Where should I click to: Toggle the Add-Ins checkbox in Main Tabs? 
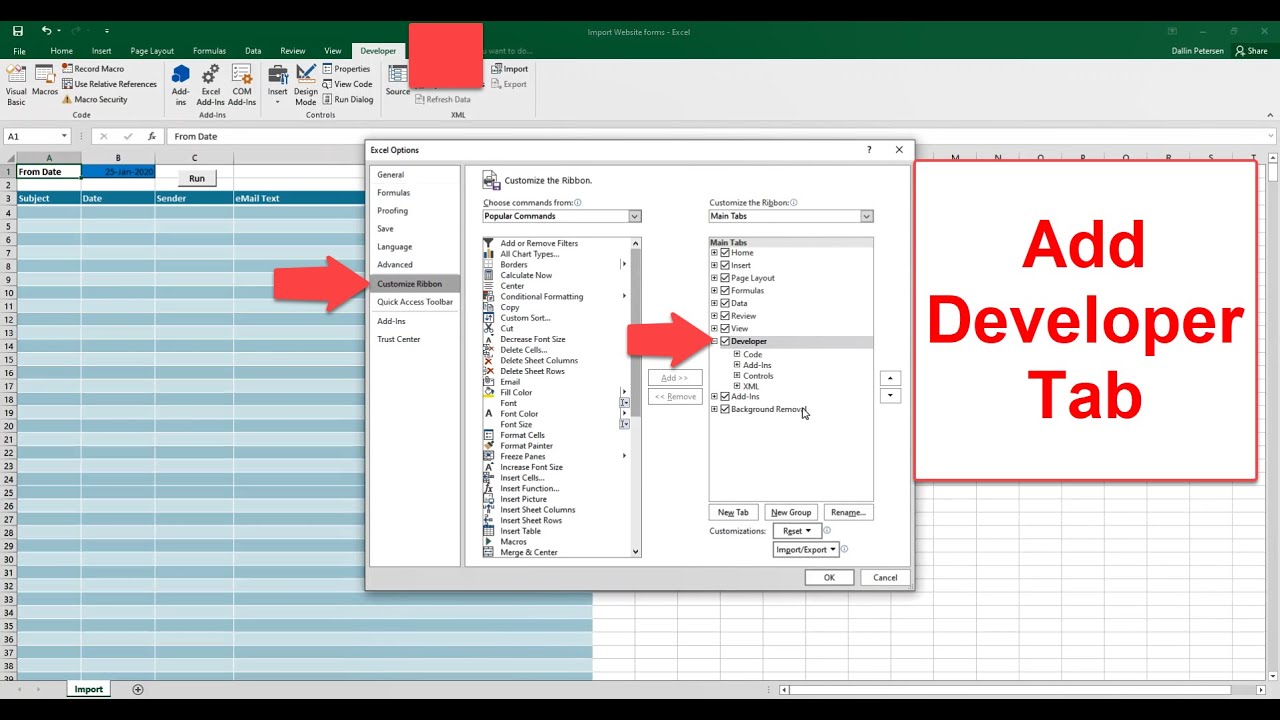click(x=725, y=397)
